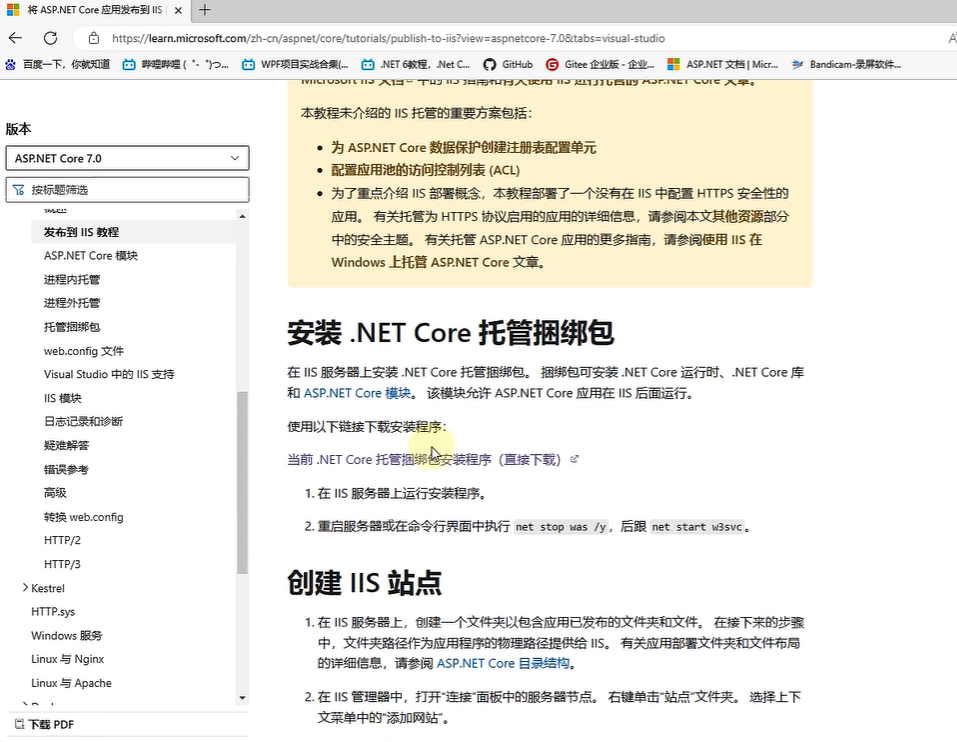
Task: Click the 版本 label above version dropdown
Action: point(18,129)
